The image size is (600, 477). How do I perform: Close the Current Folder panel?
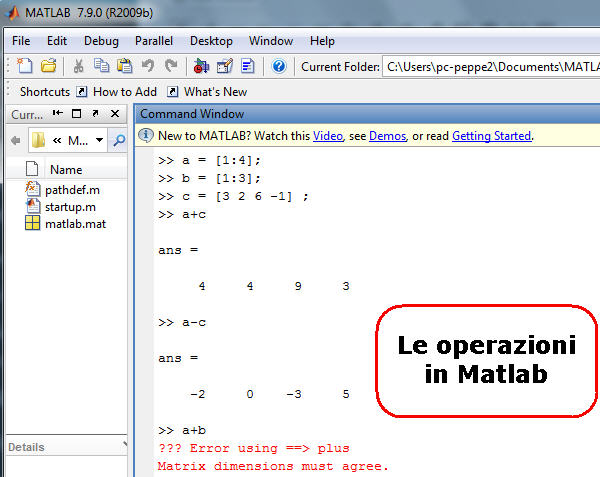(115, 113)
